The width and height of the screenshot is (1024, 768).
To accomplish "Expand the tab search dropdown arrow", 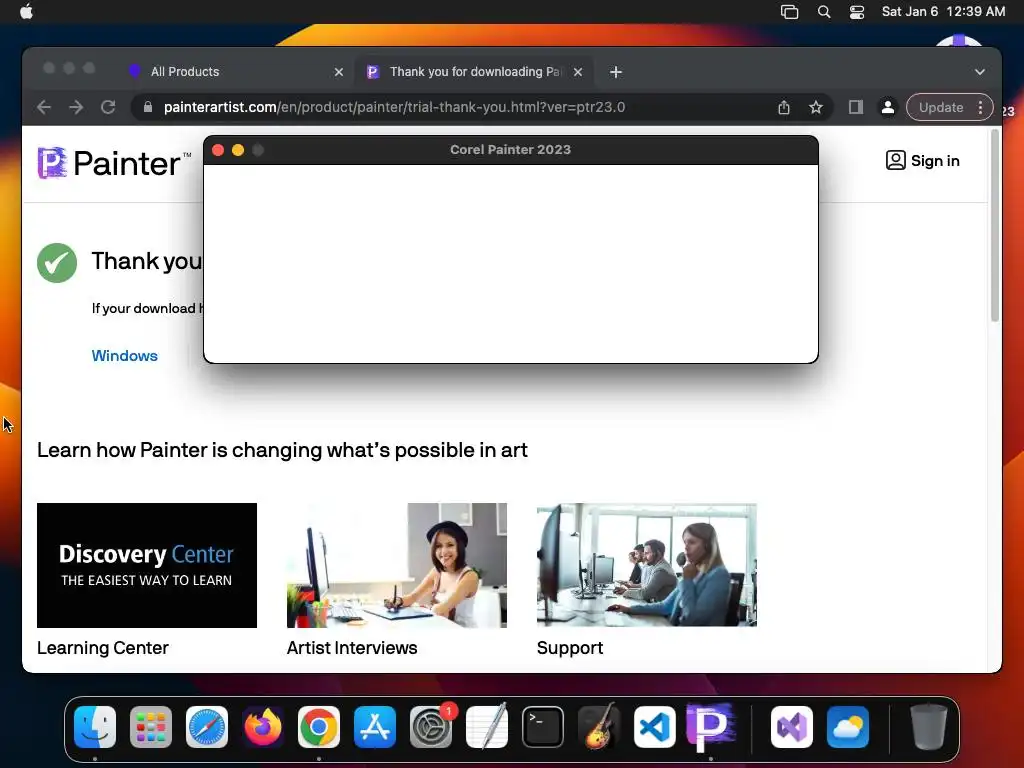I will click(979, 72).
